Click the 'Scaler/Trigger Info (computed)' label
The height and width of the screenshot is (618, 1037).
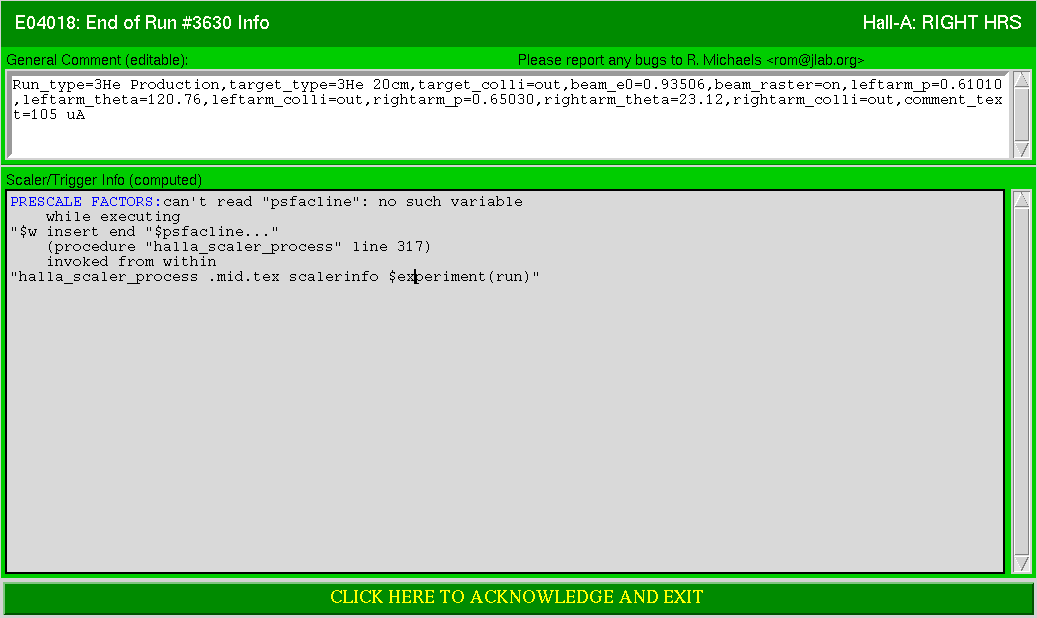coord(104,180)
